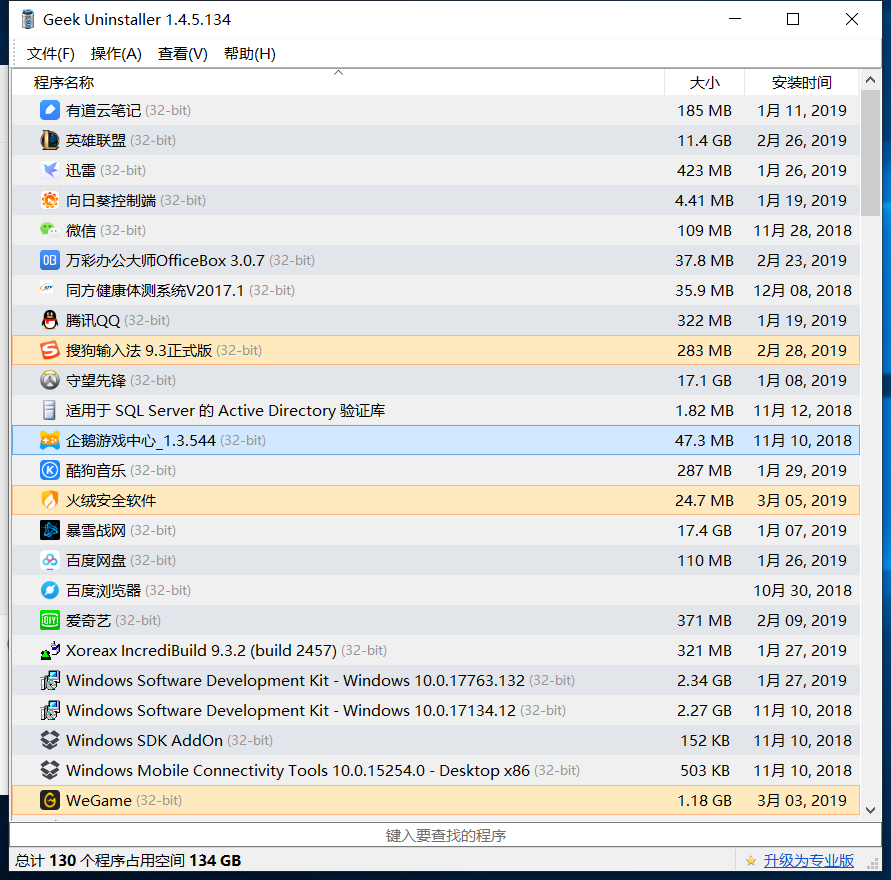Click the 百度浏览器 icon
The image size is (891, 880).
coord(49,590)
